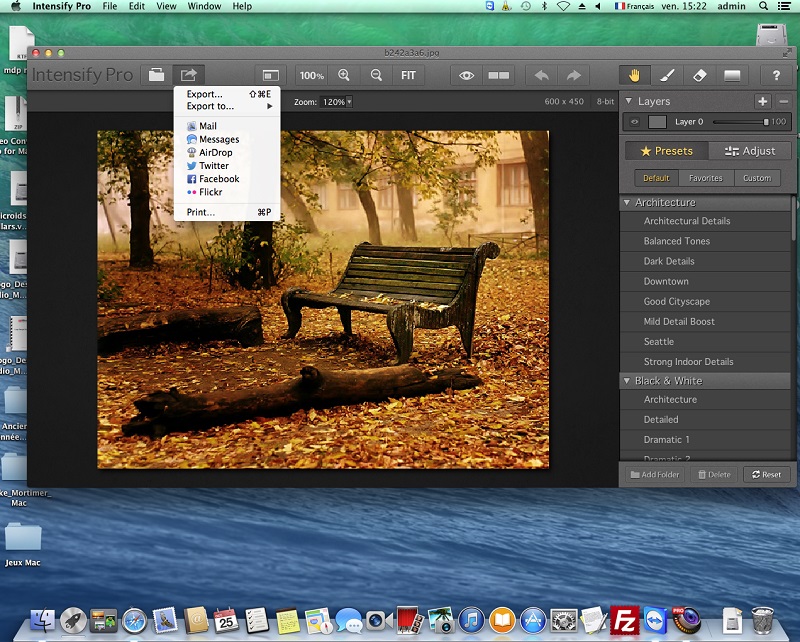
Task: Select the Eraser tool
Action: [699, 76]
